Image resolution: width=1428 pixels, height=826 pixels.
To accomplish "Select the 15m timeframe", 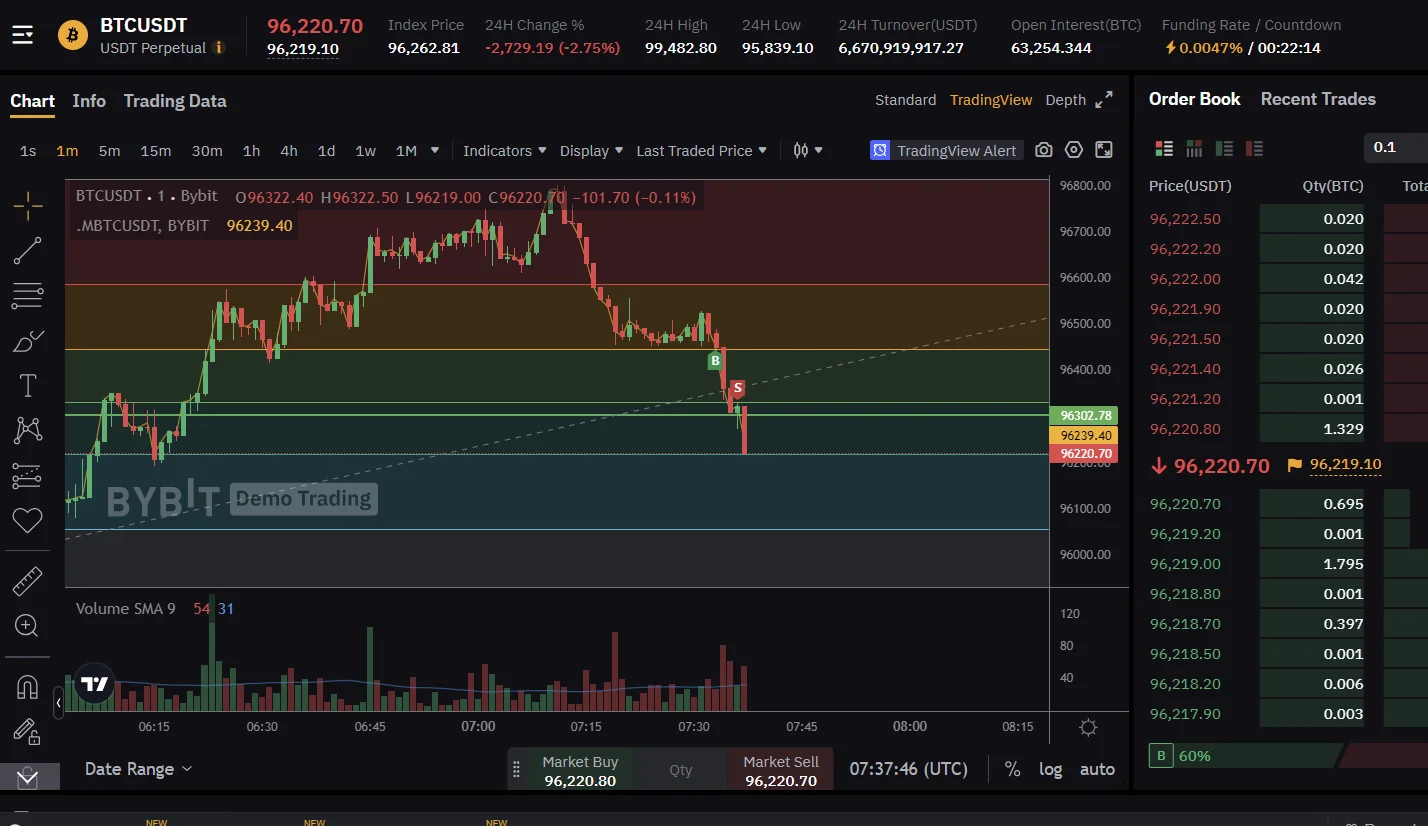I will click(x=155, y=151).
